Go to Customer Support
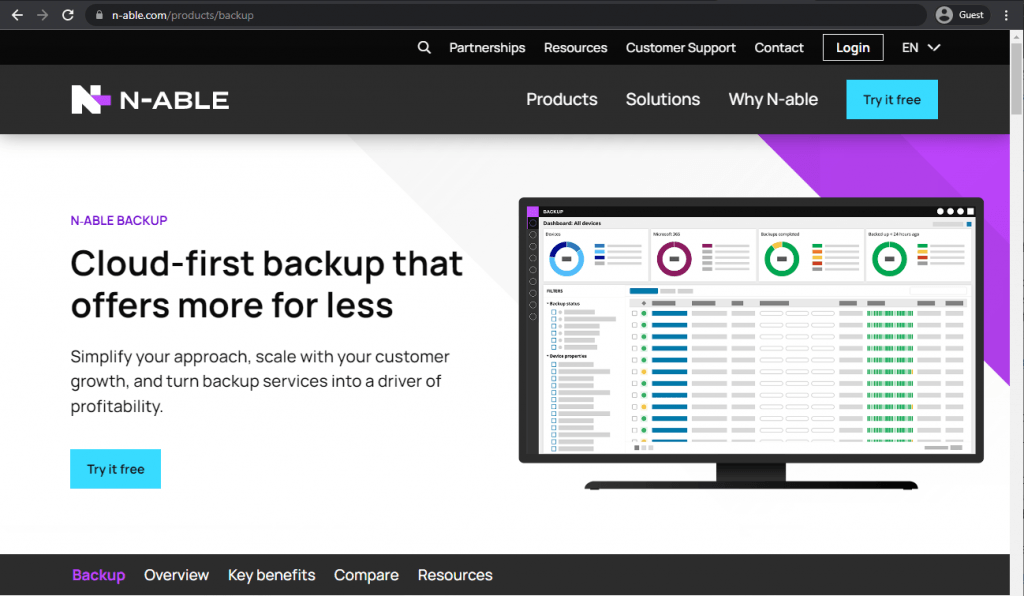This screenshot has width=1024, height=596. pyautogui.click(x=680, y=48)
